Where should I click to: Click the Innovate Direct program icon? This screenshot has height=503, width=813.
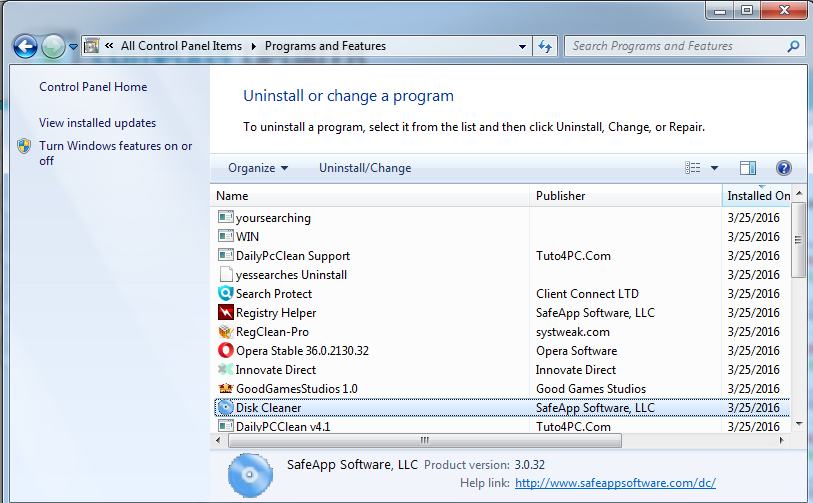click(225, 370)
